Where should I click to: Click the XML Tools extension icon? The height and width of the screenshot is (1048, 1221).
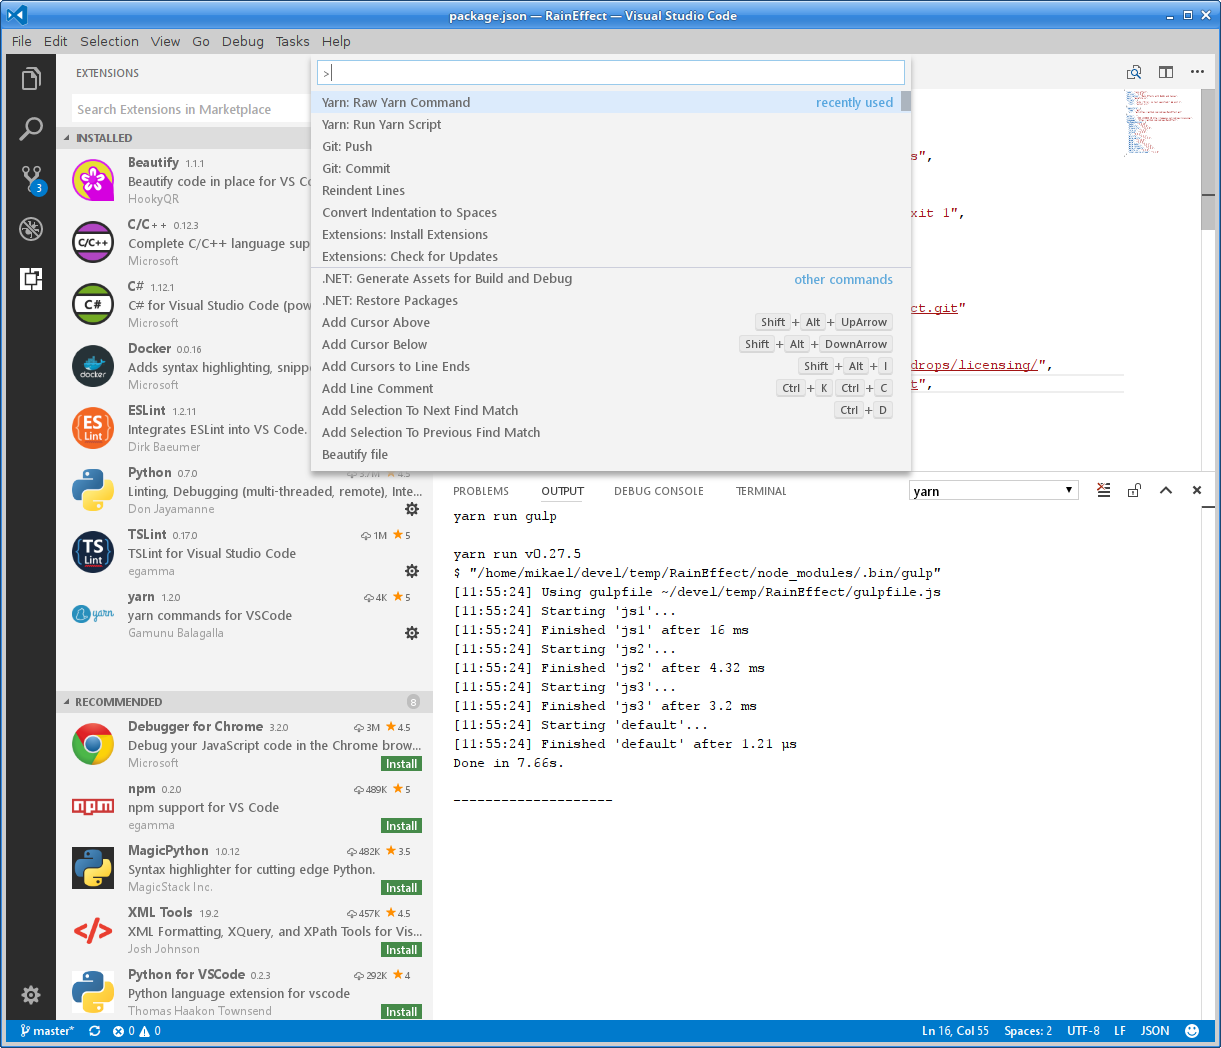click(x=93, y=930)
